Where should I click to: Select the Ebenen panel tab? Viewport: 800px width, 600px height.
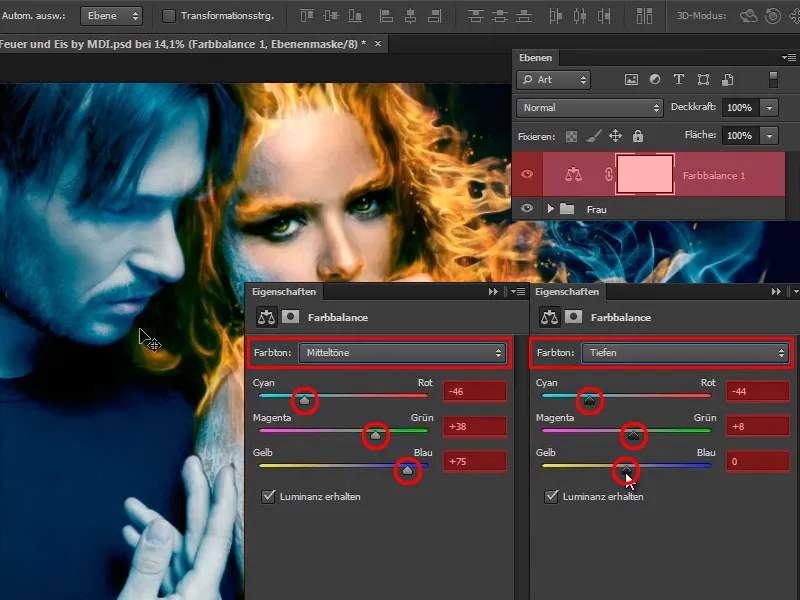point(535,58)
